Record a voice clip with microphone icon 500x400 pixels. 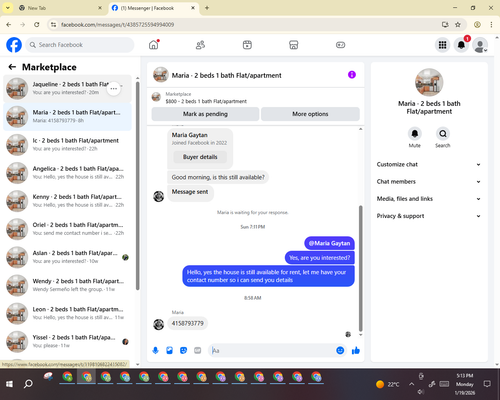[155, 350]
